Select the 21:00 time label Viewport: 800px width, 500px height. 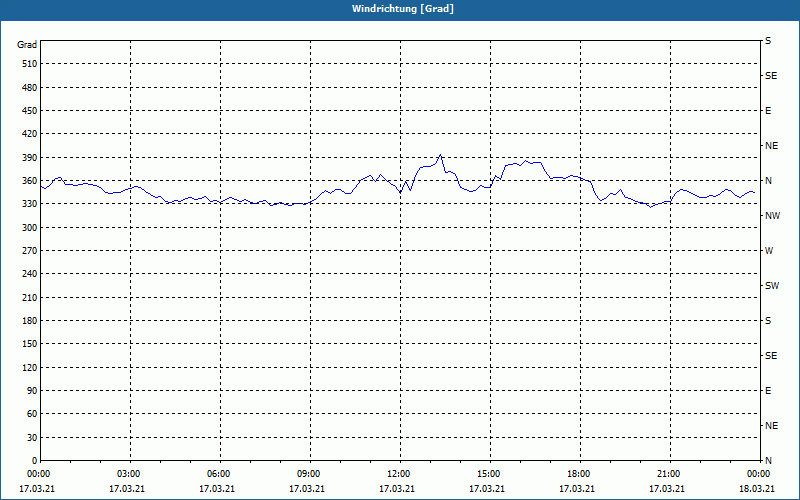pos(668,474)
